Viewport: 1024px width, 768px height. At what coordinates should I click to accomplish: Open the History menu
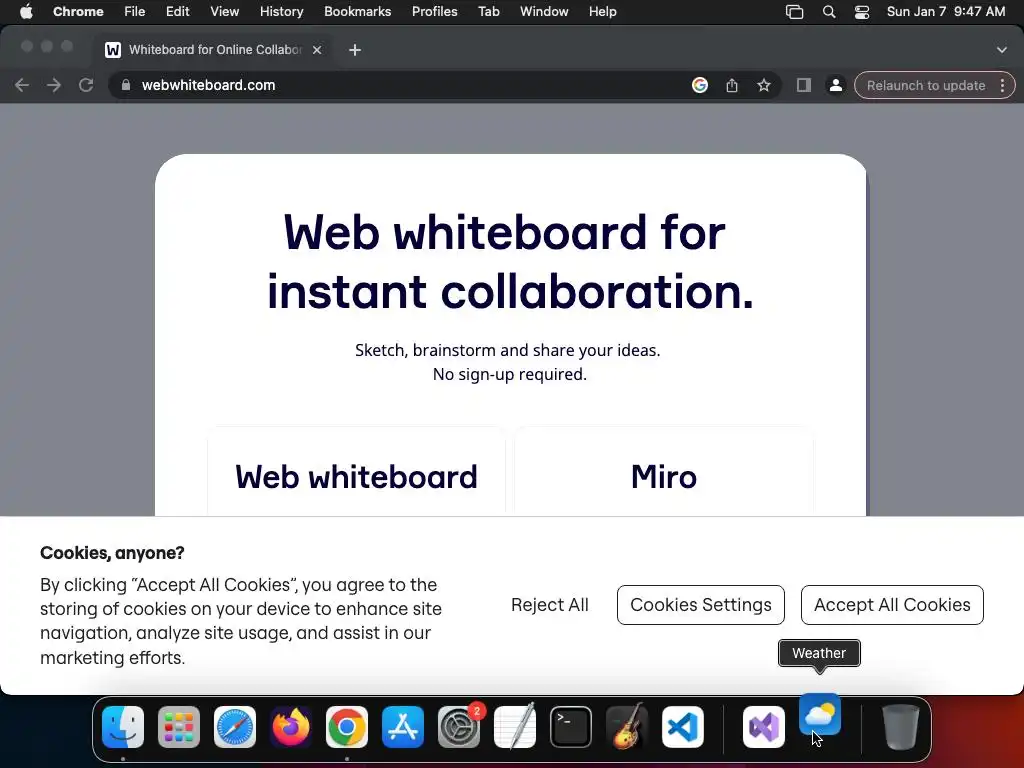click(281, 11)
